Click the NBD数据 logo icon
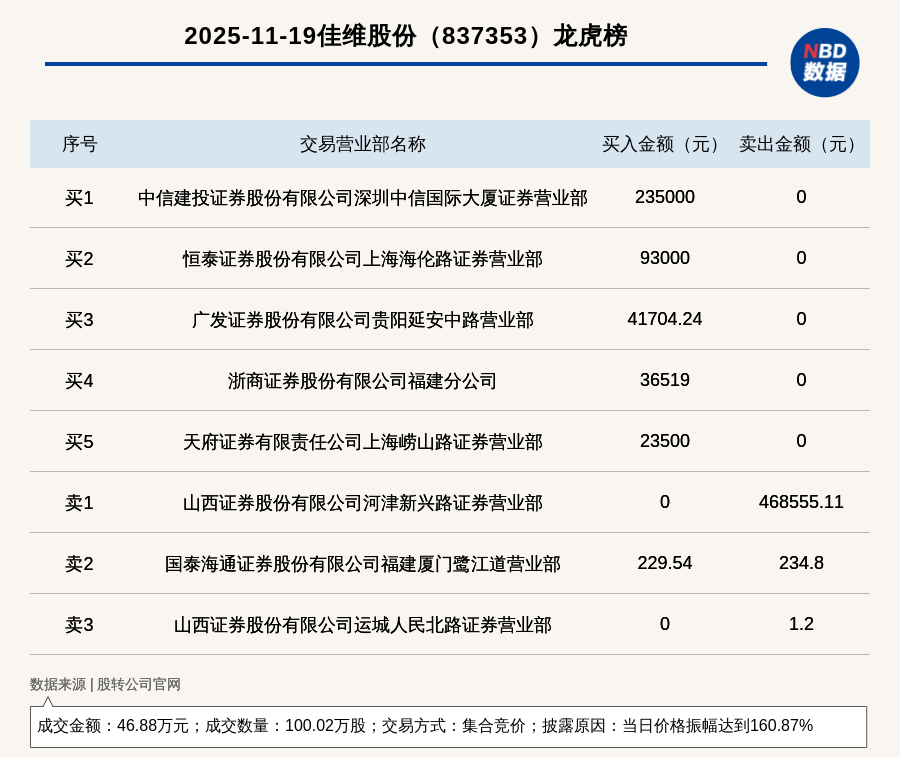This screenshot has width=900, height=758. 824,62
